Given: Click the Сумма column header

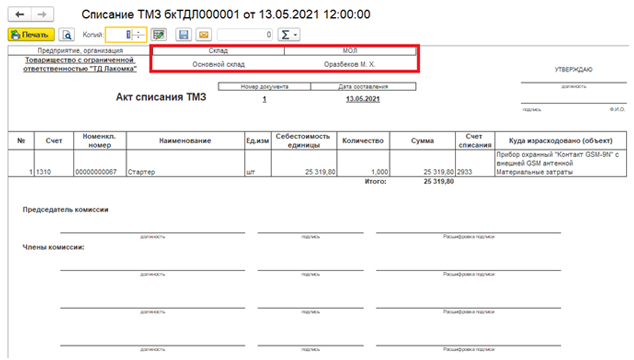Looking at the screenshot, I should (x=423, y=141).
